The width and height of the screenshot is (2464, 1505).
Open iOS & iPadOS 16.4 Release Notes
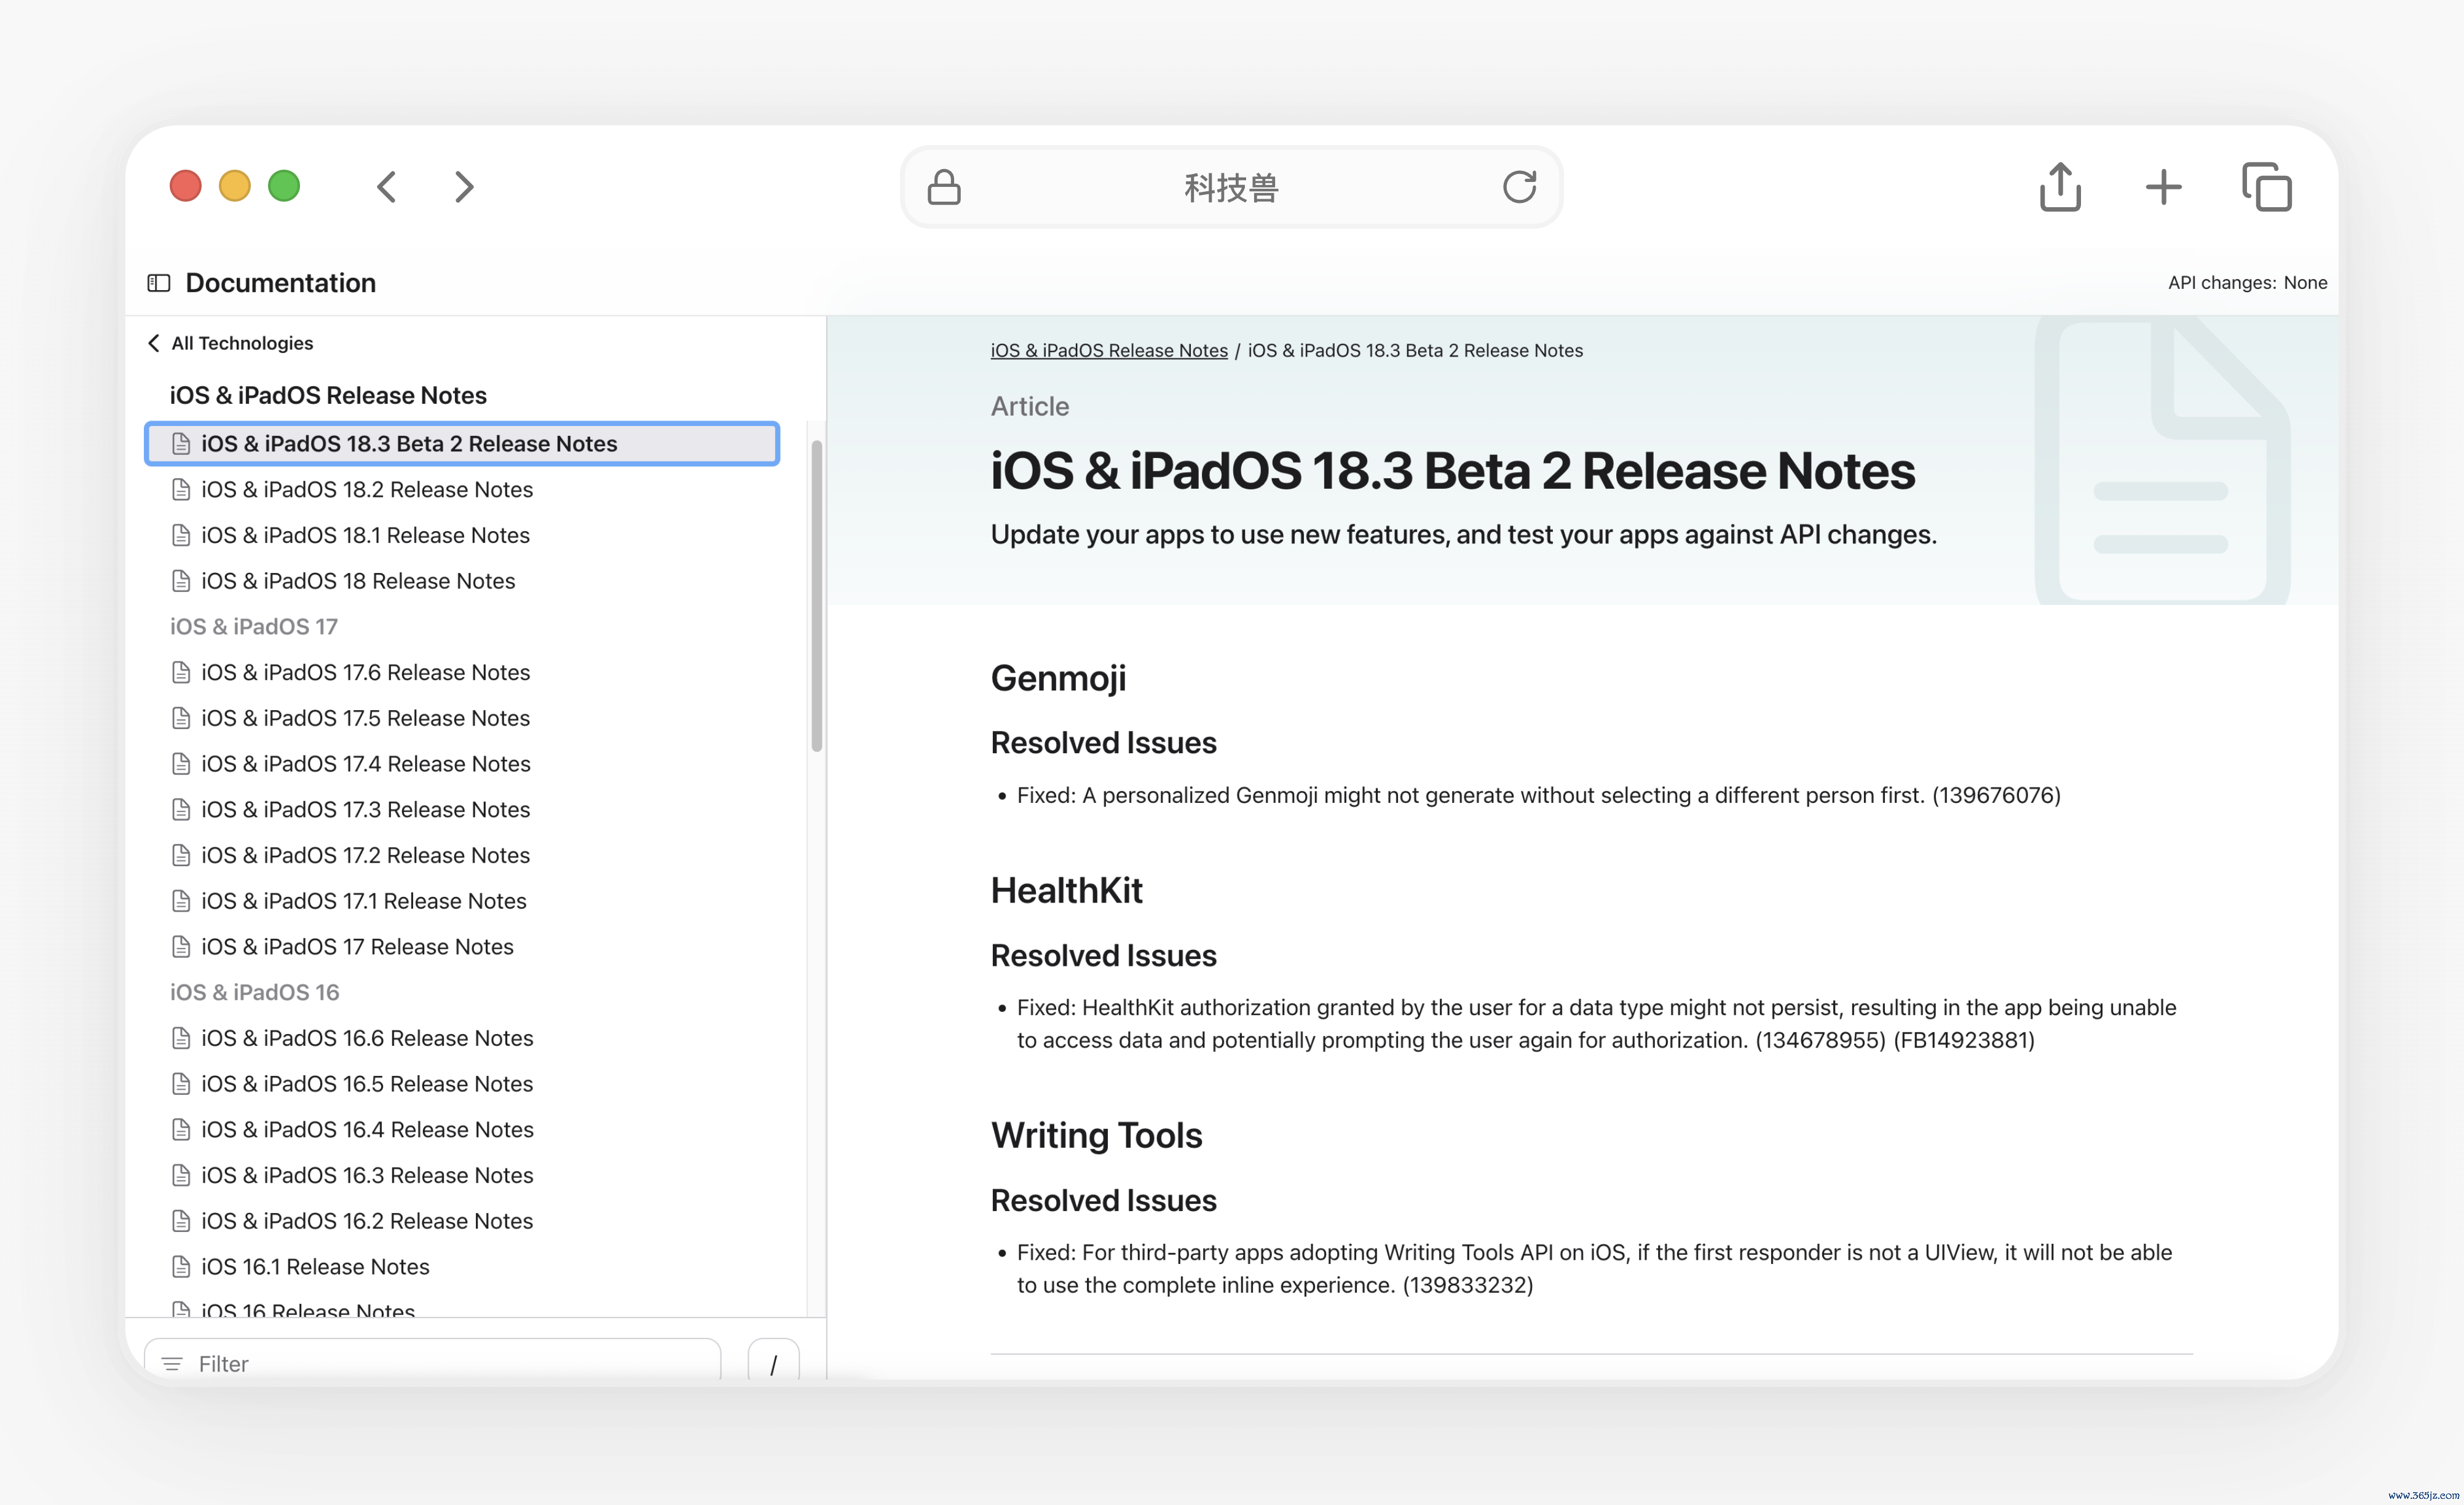pos(367,1130)
